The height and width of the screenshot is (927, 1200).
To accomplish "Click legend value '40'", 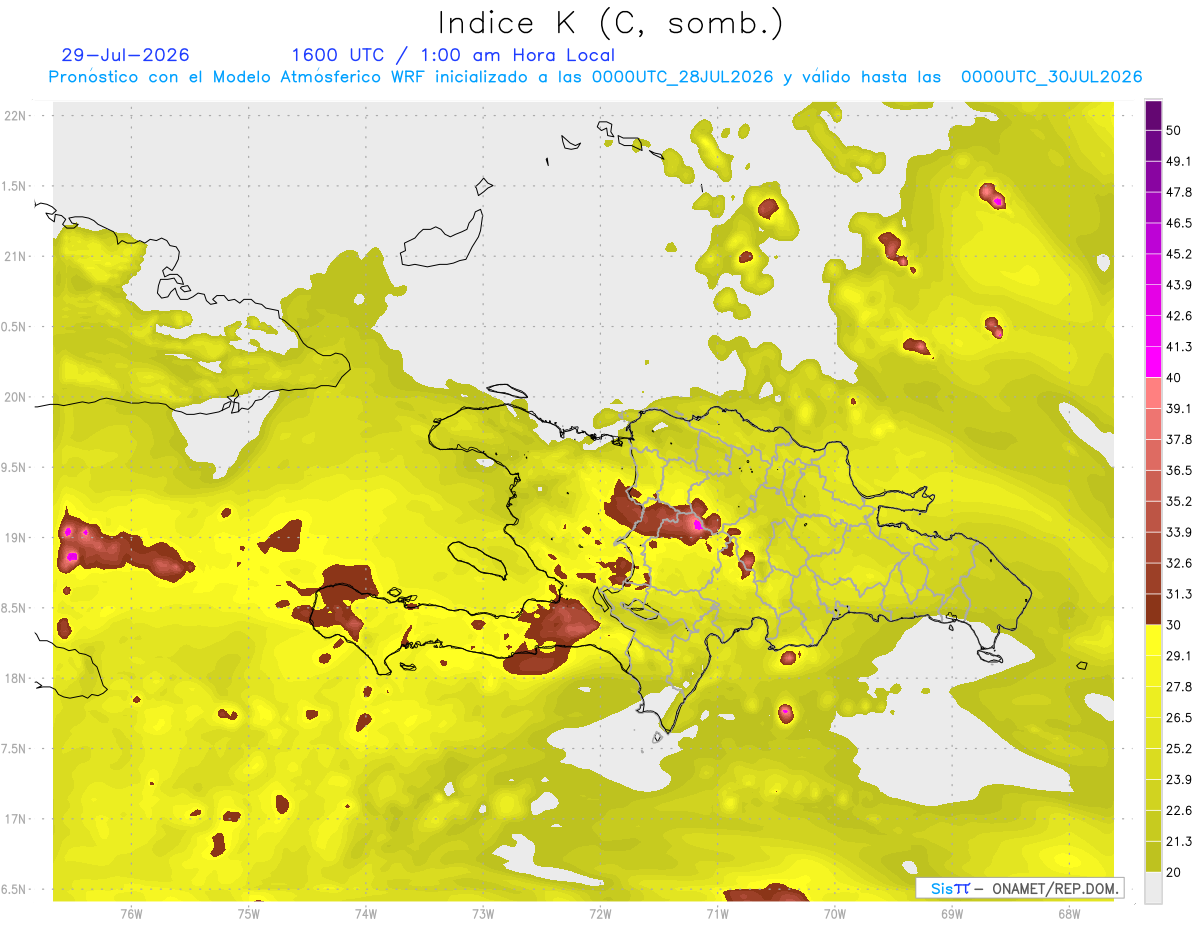I will [1175, 378].
